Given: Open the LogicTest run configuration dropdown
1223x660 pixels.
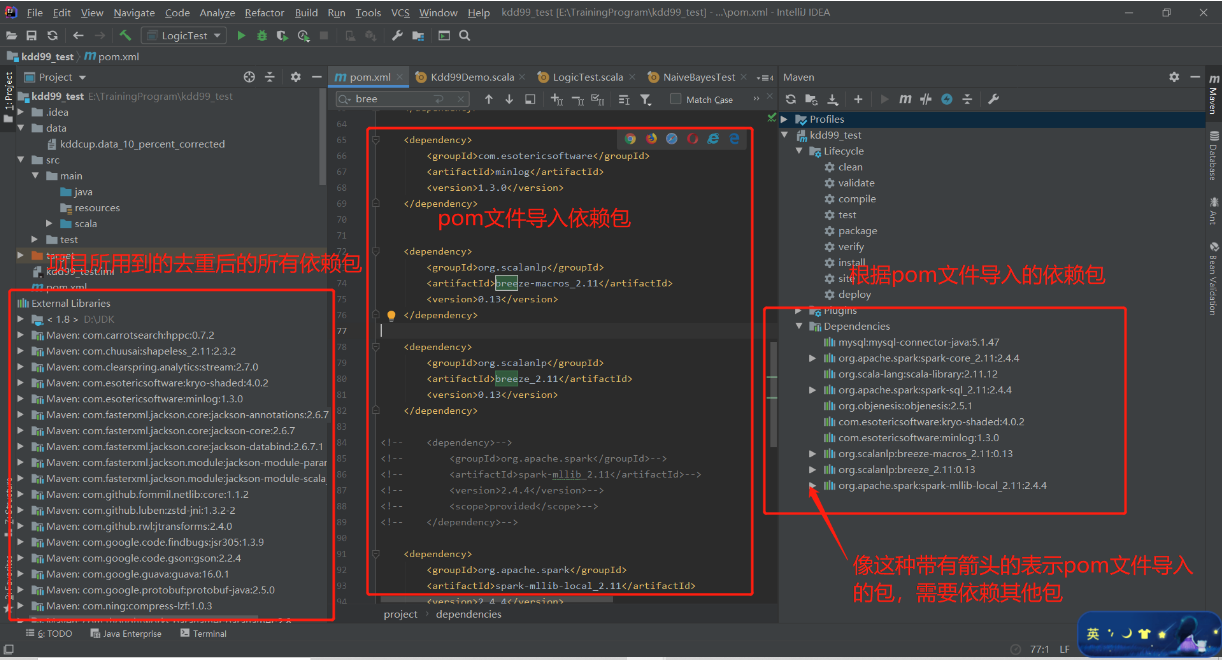Looking at the screenshot, I should point(185,35).
